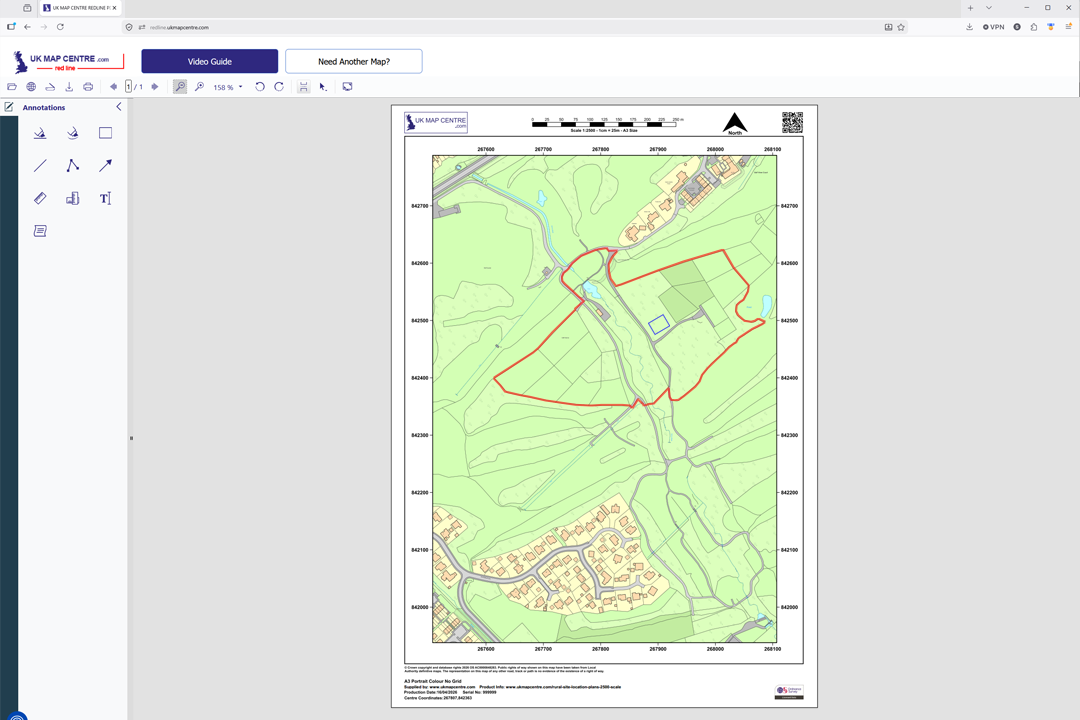
Task: Click the print icon in the PDF toolbar
Action: tap(88, 86)
